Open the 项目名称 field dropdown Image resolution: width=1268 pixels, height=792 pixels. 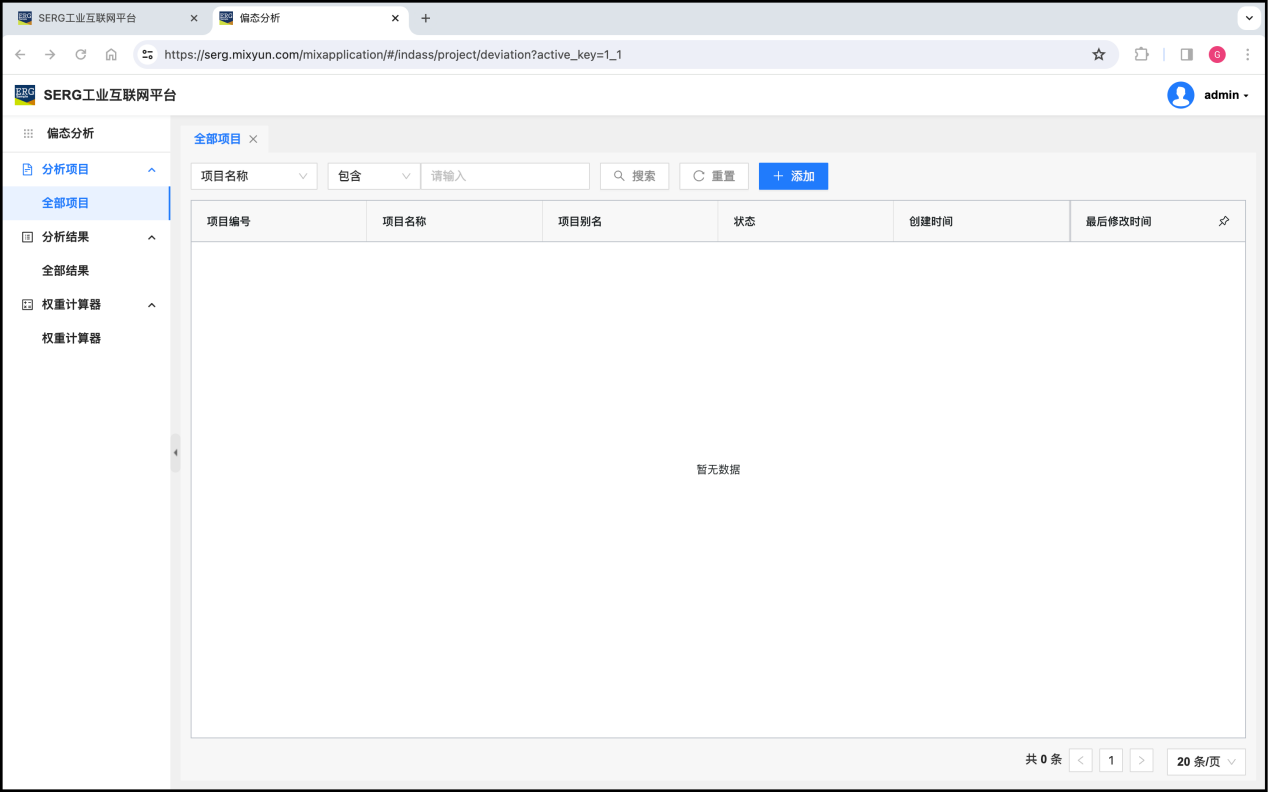click(254, 176)
